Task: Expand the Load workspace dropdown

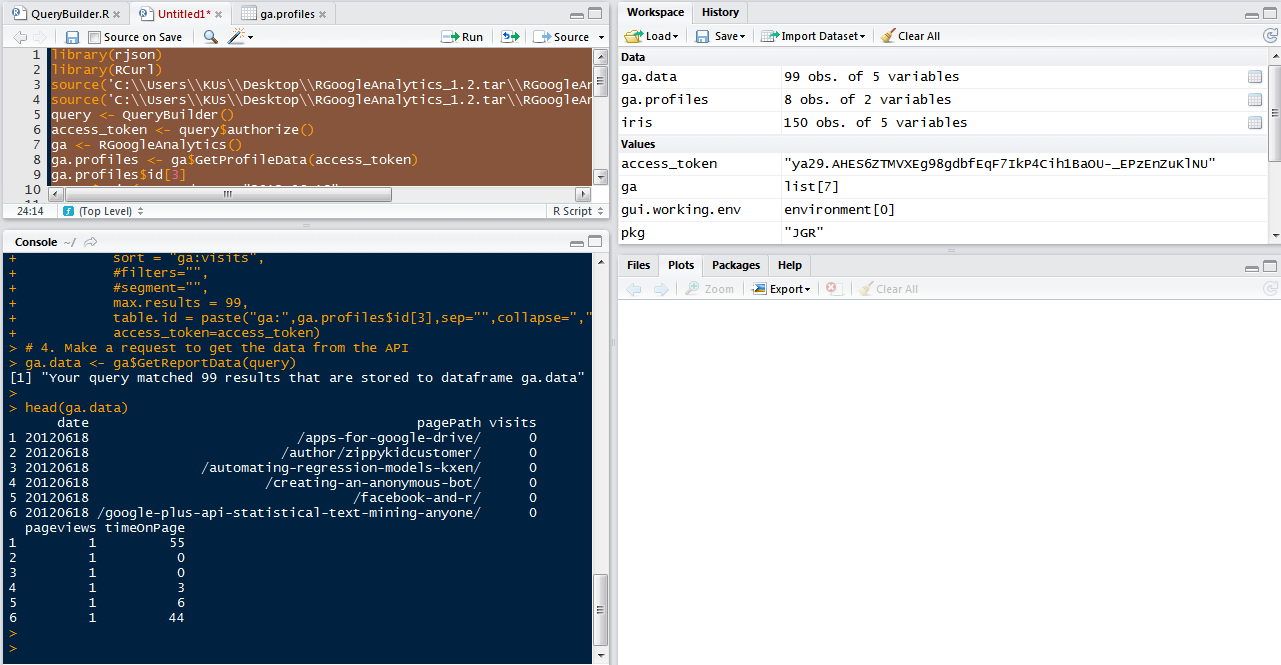Action: (651, 36)
